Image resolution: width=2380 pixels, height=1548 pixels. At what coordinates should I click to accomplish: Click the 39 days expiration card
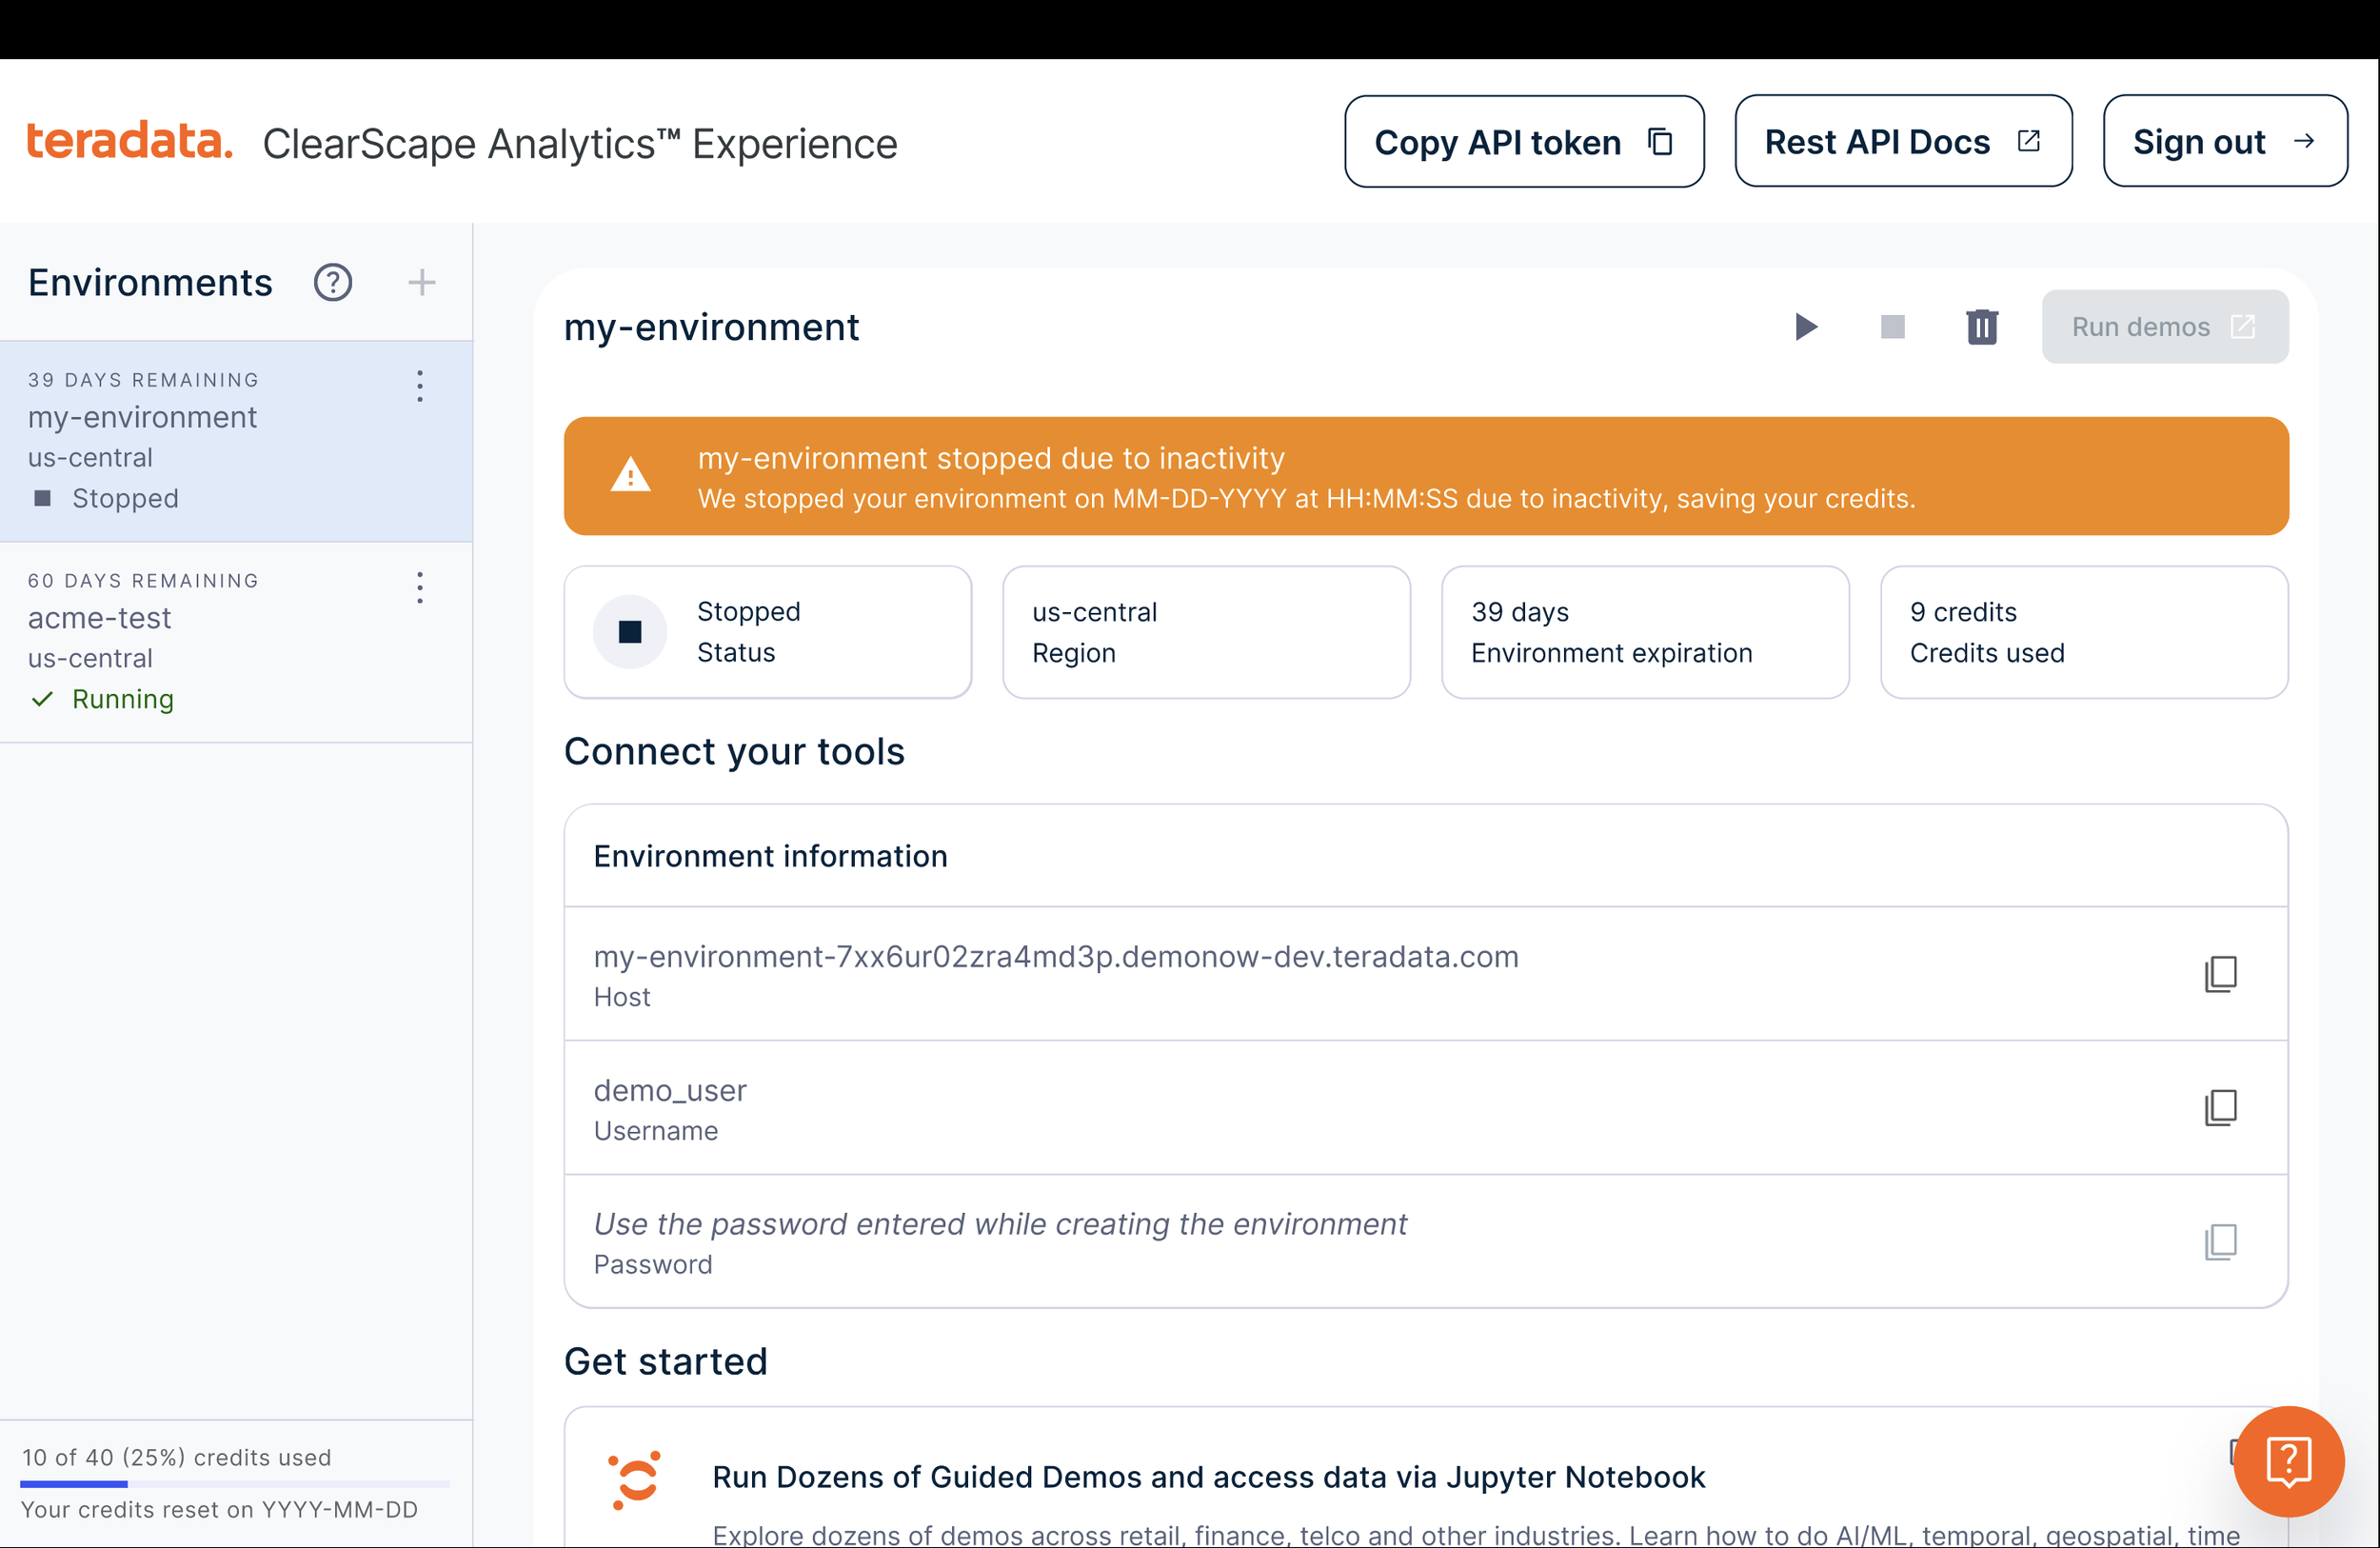tap(1645, 632)
